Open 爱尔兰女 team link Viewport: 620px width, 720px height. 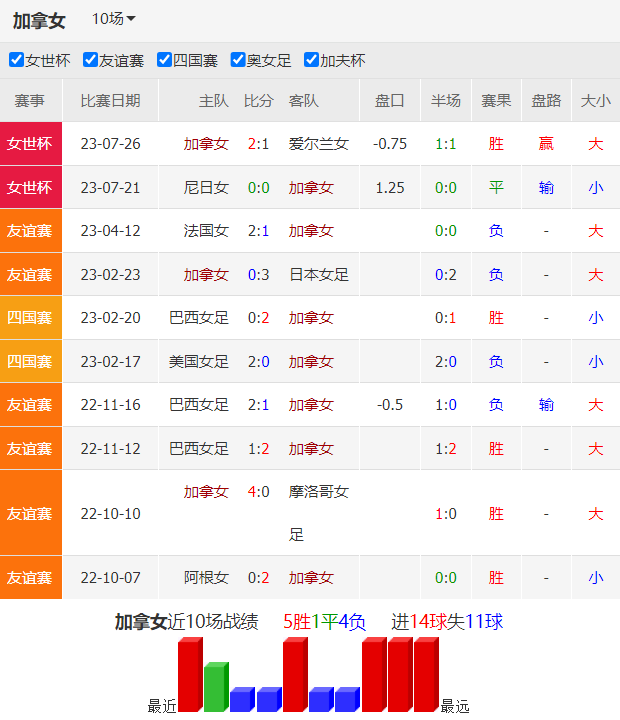pos(318,144)
